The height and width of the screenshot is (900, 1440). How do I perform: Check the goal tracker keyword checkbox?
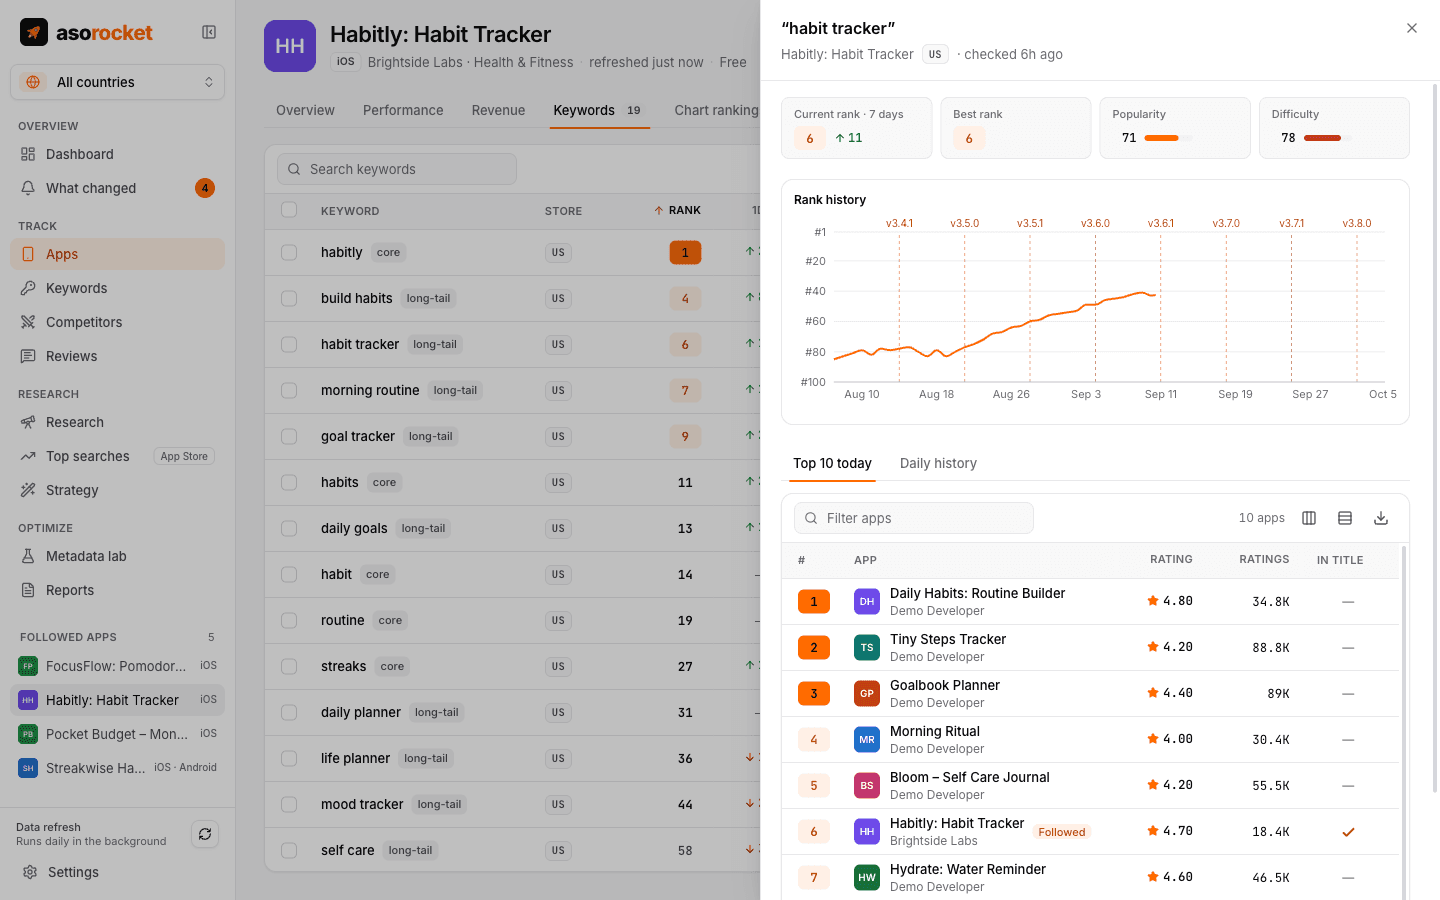tap(289, 436)
